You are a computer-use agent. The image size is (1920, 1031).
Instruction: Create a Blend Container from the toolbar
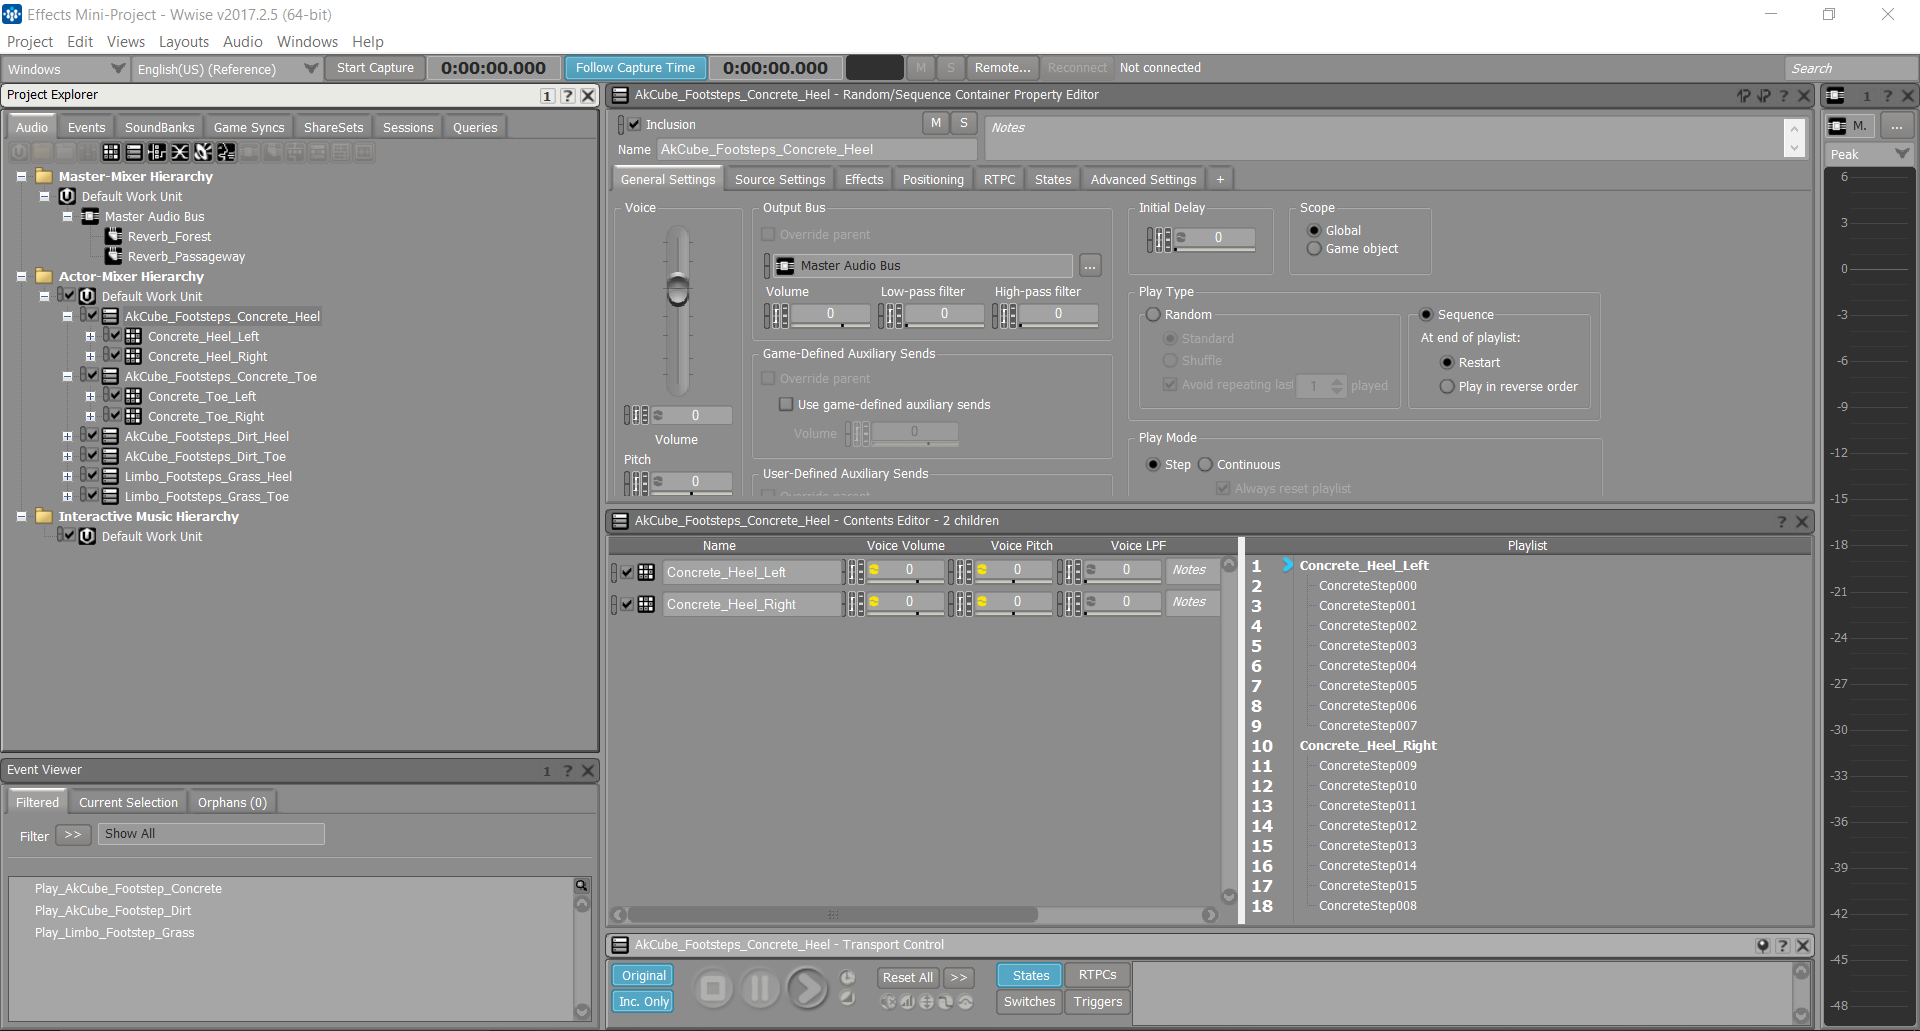tap(180, 152)
